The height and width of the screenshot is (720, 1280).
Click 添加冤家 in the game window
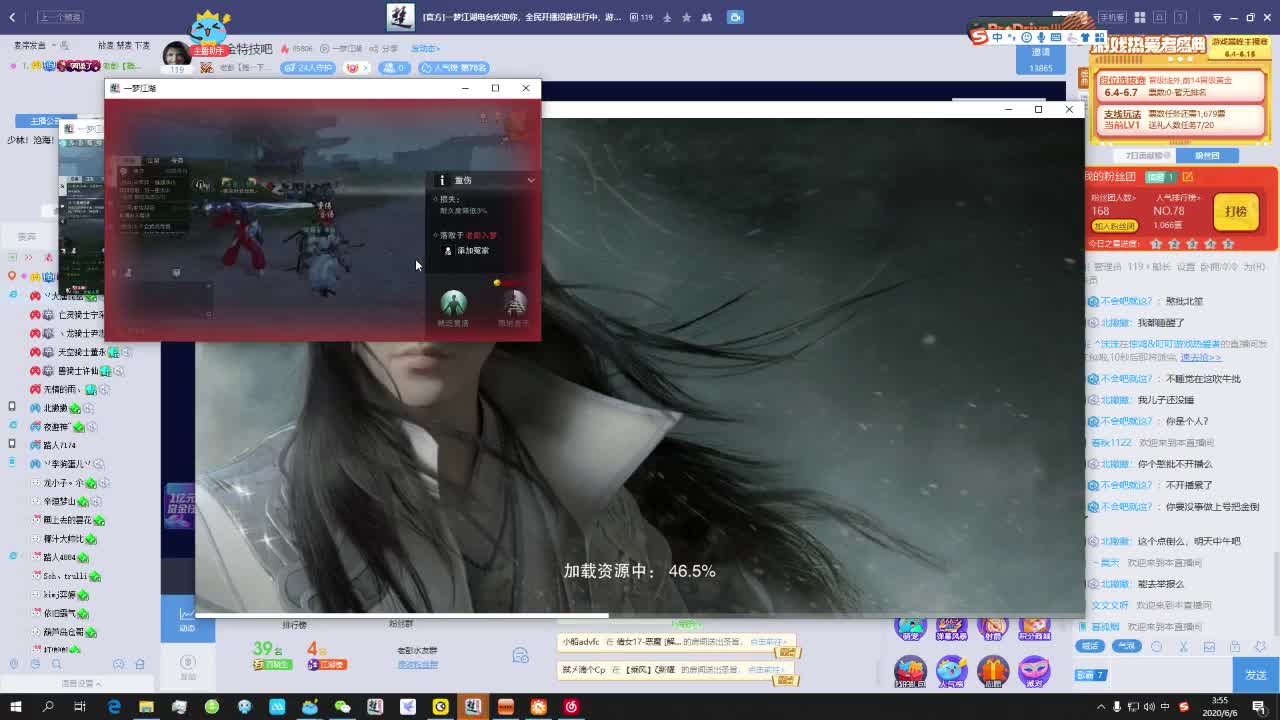click(467, 250)
